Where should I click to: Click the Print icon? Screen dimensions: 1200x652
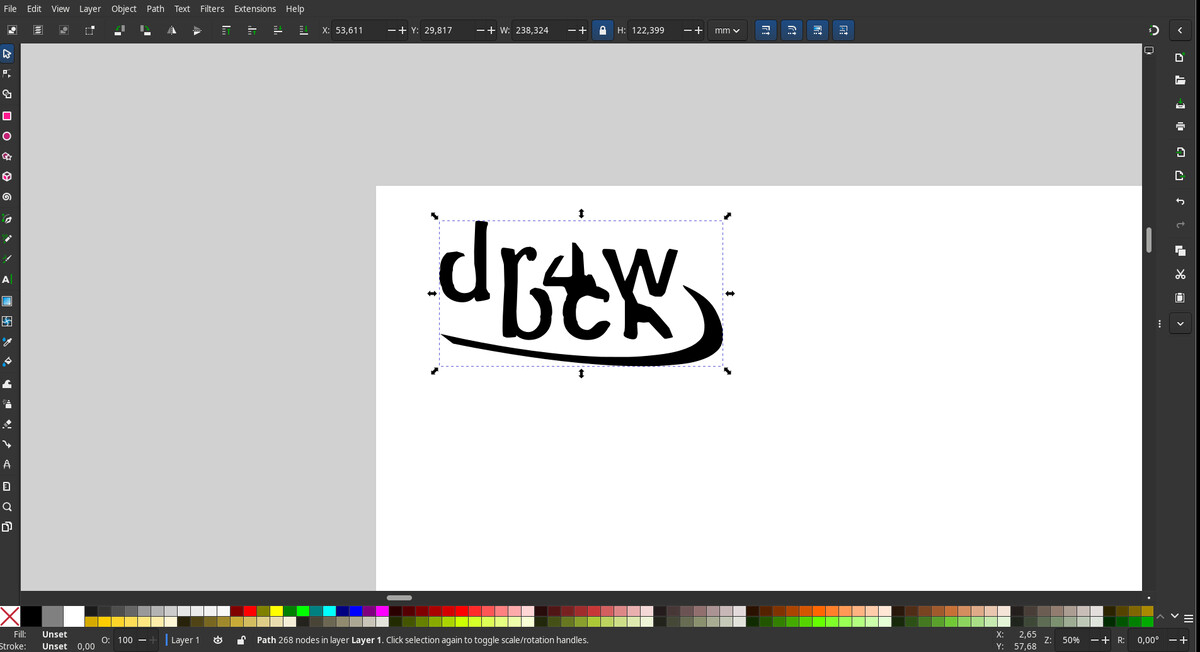[1180, 127]
